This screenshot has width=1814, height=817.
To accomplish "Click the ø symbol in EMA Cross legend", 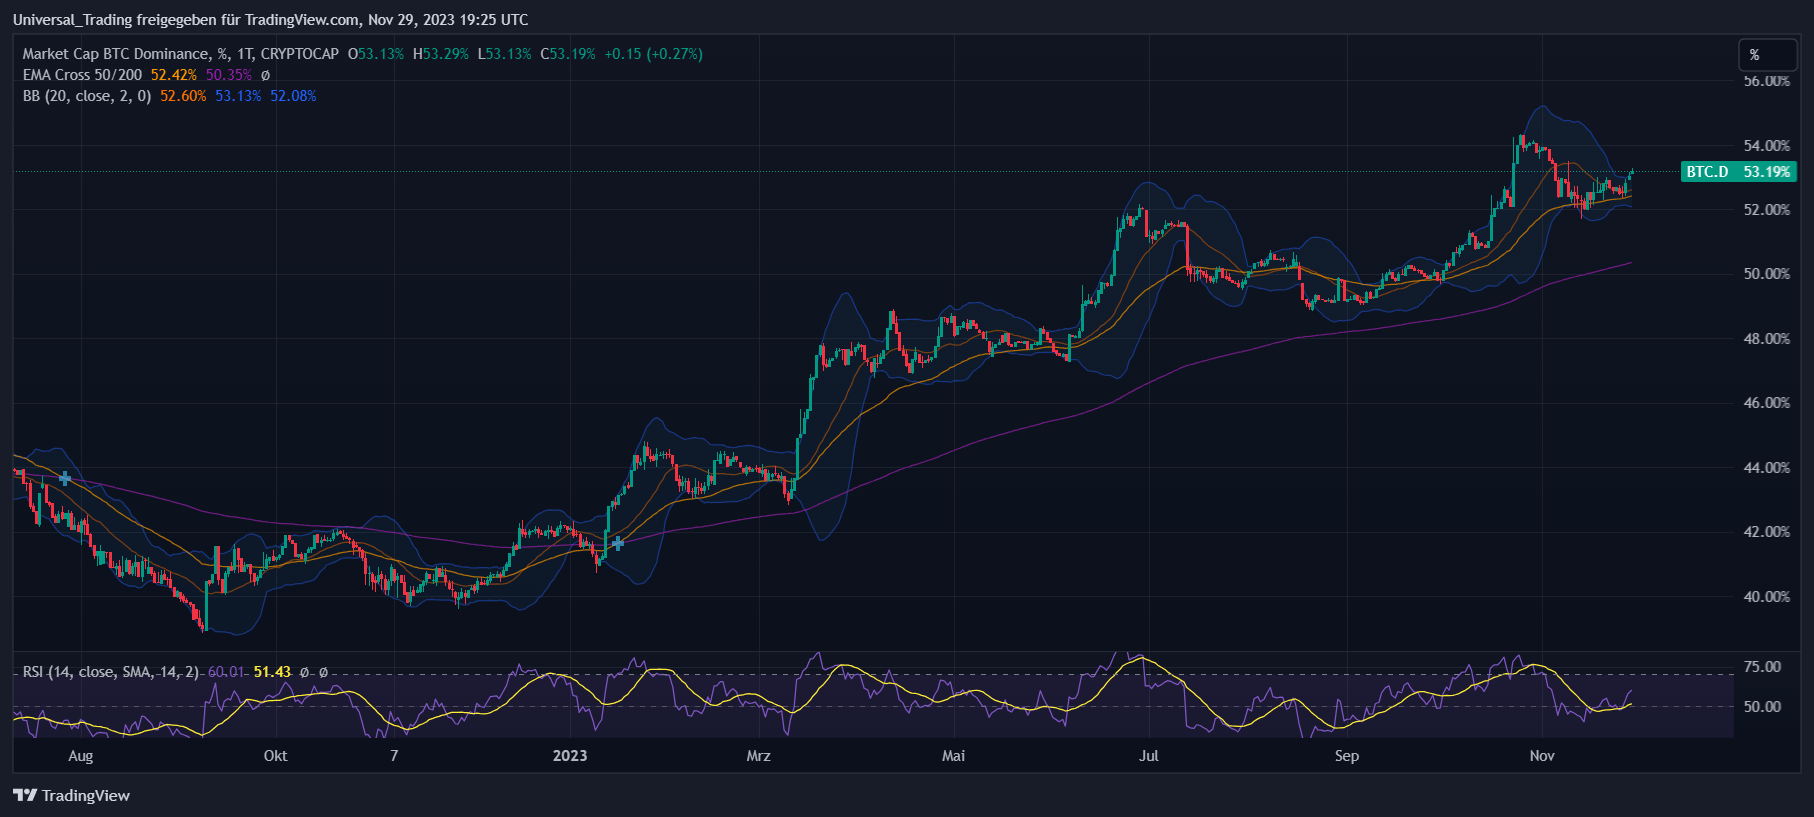I will [x=265, y=75].
